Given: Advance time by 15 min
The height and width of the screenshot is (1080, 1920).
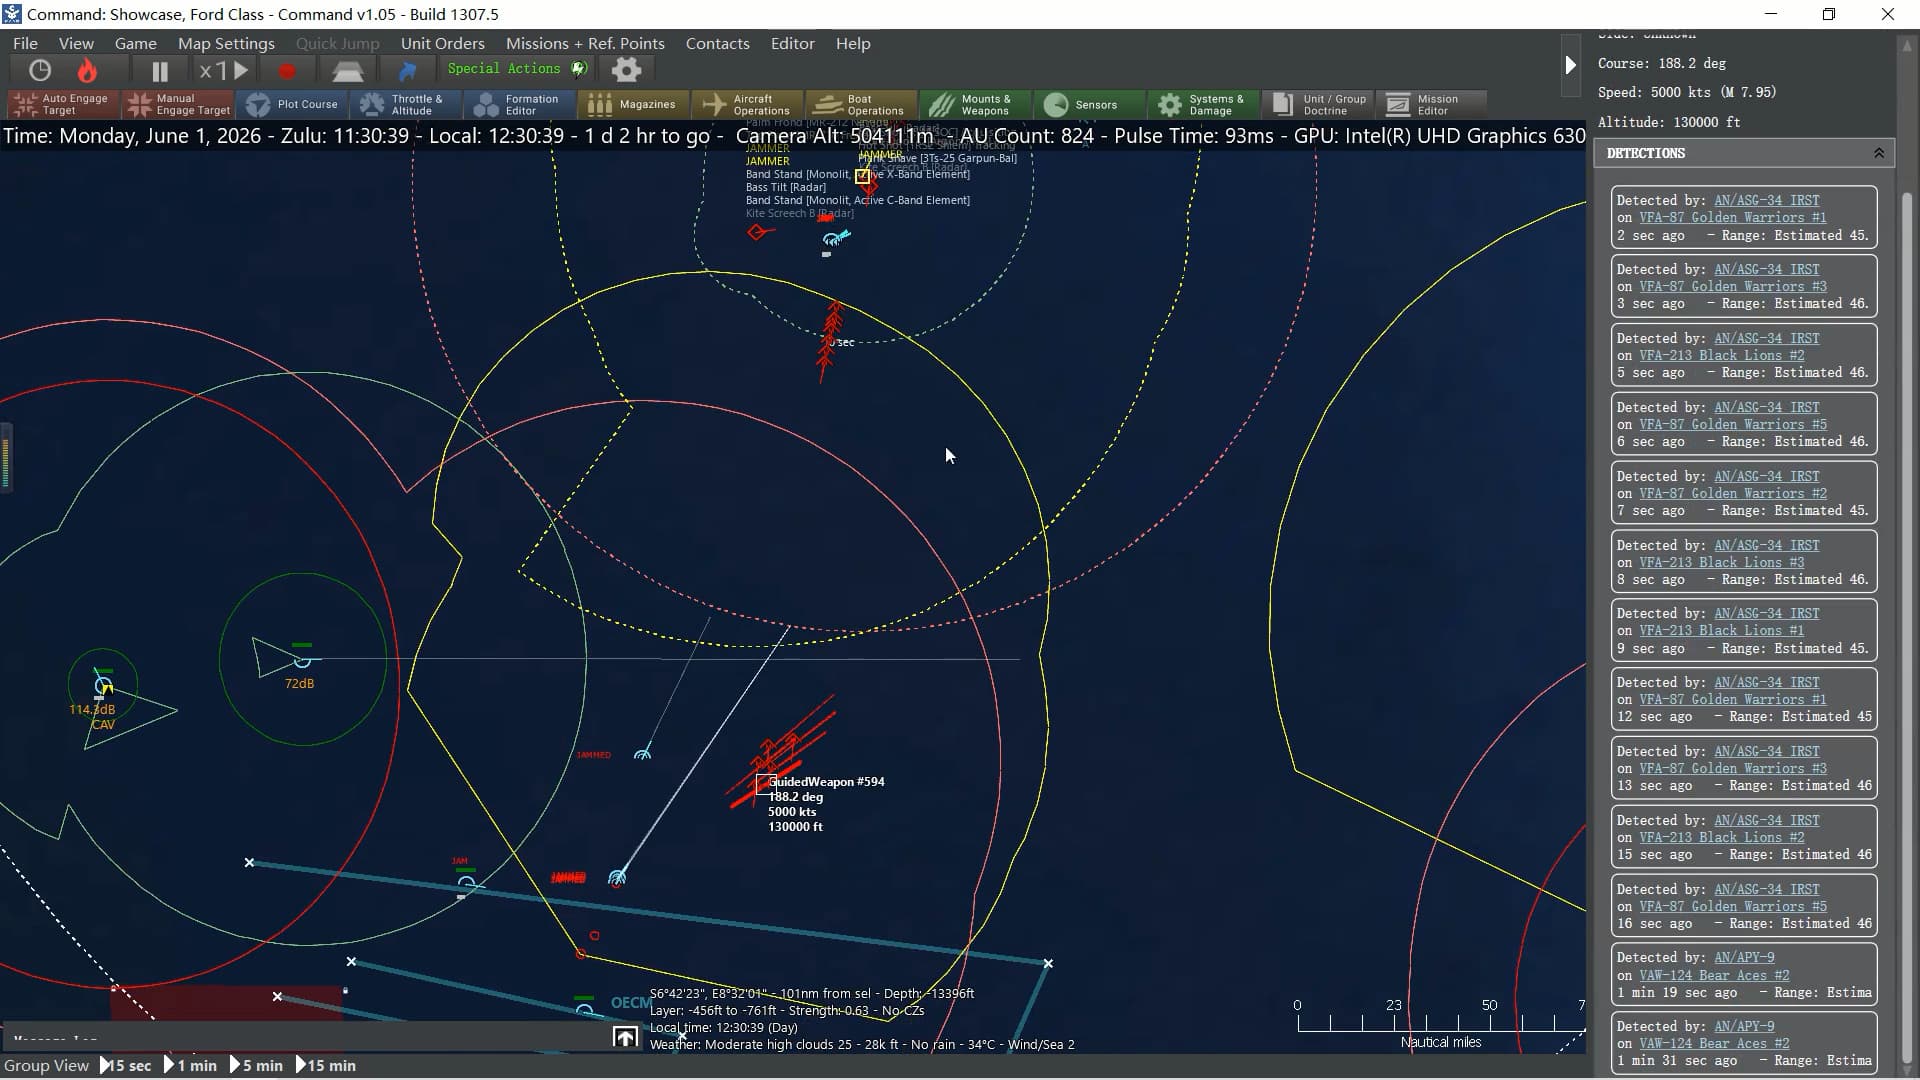Looking at the screenshot, I should coord(326,1065).
